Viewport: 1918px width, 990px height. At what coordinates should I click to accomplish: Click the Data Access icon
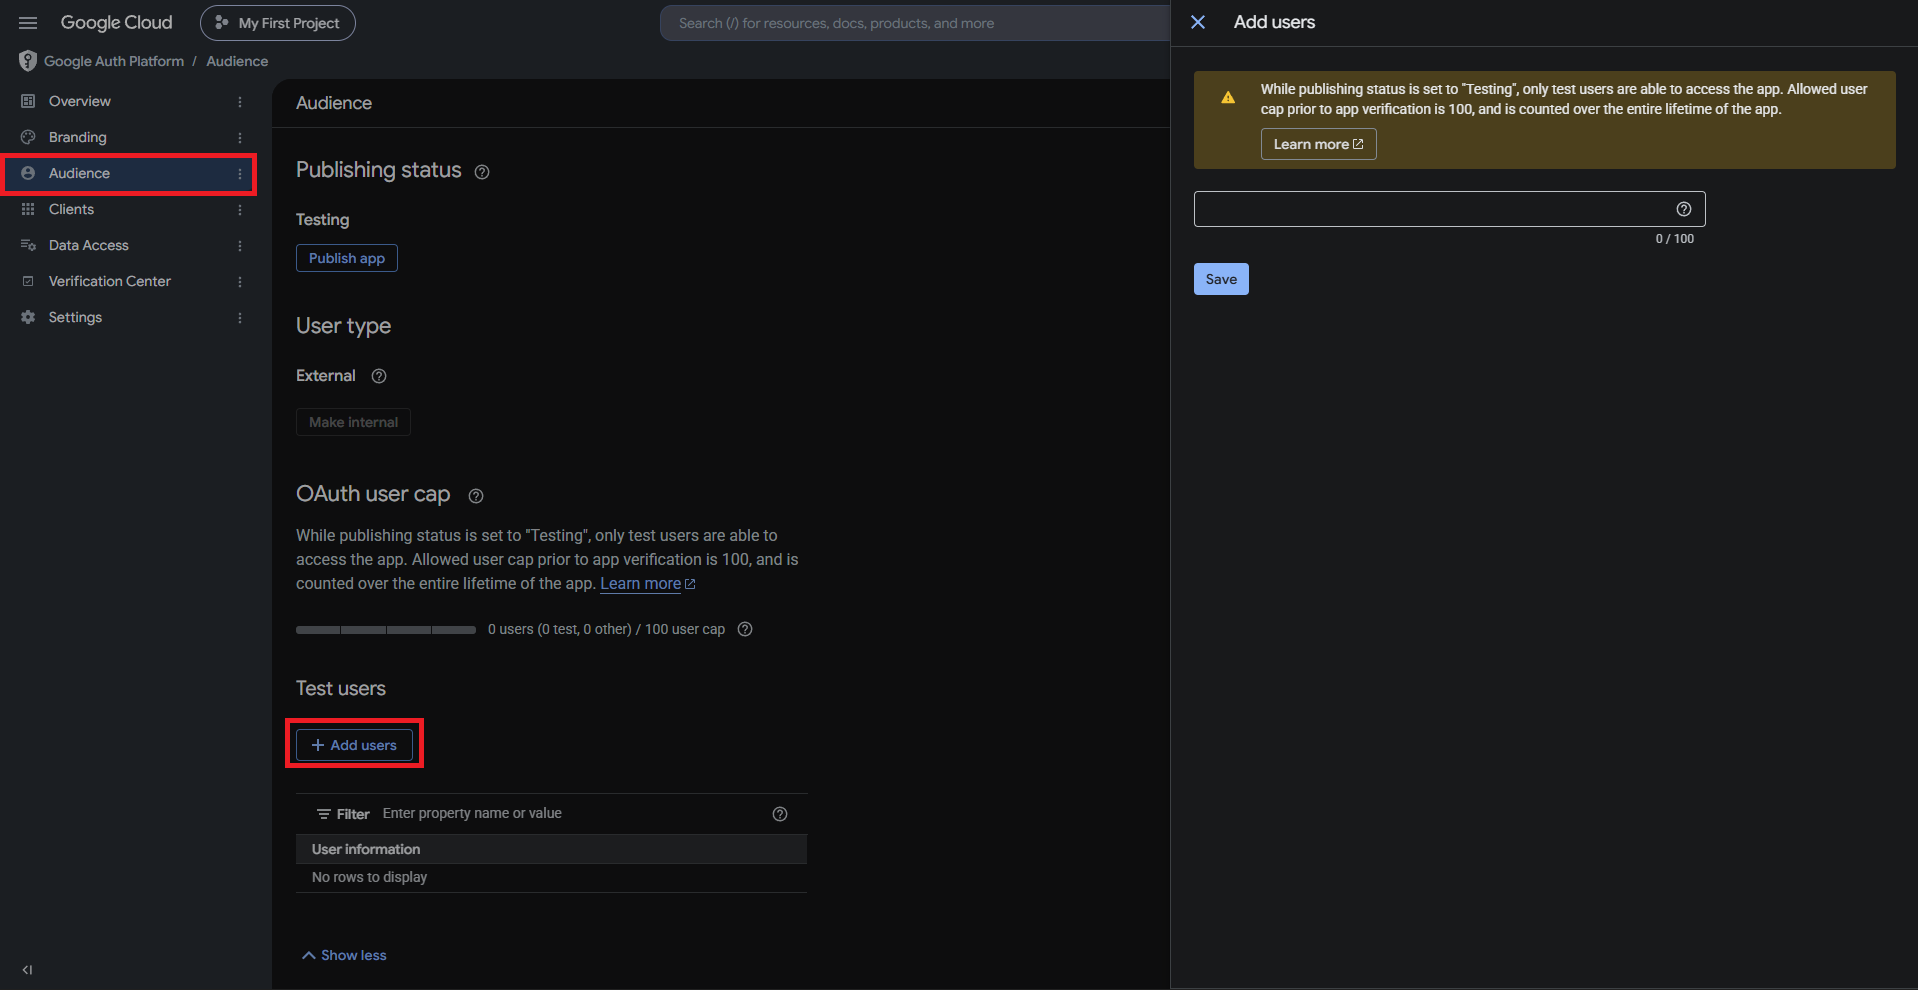coord(28,245)
